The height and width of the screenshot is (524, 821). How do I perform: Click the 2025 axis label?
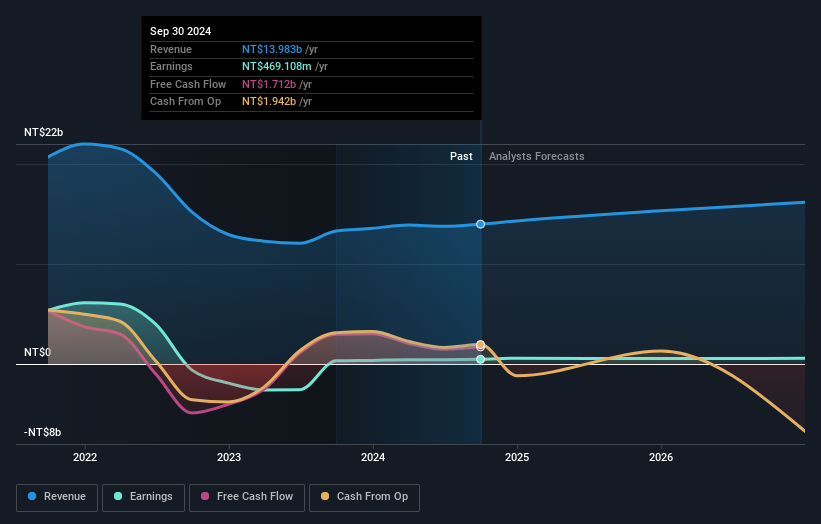[x=517, y=458]
